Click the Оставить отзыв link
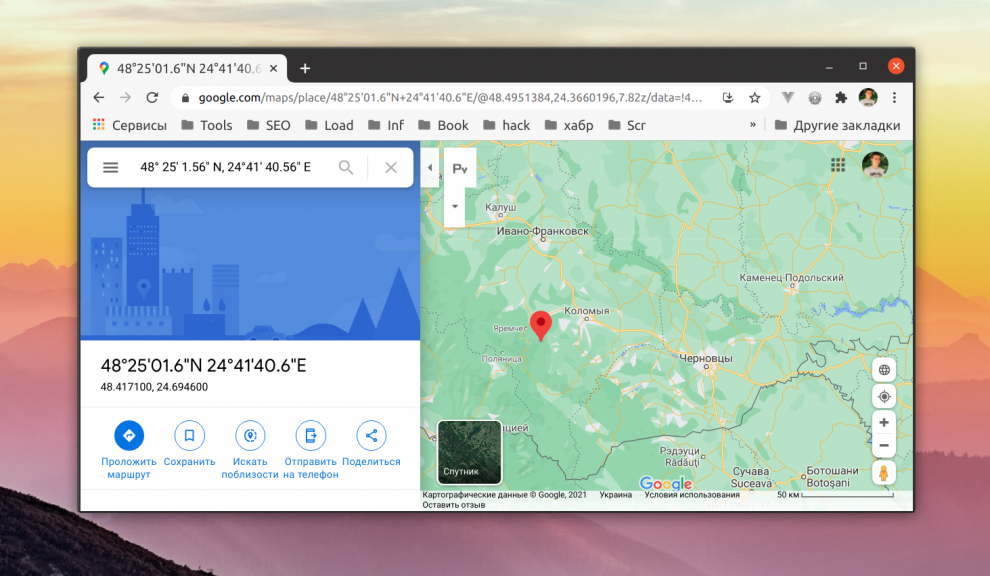This screenshot has width=990, height=576. click(453, 505)
